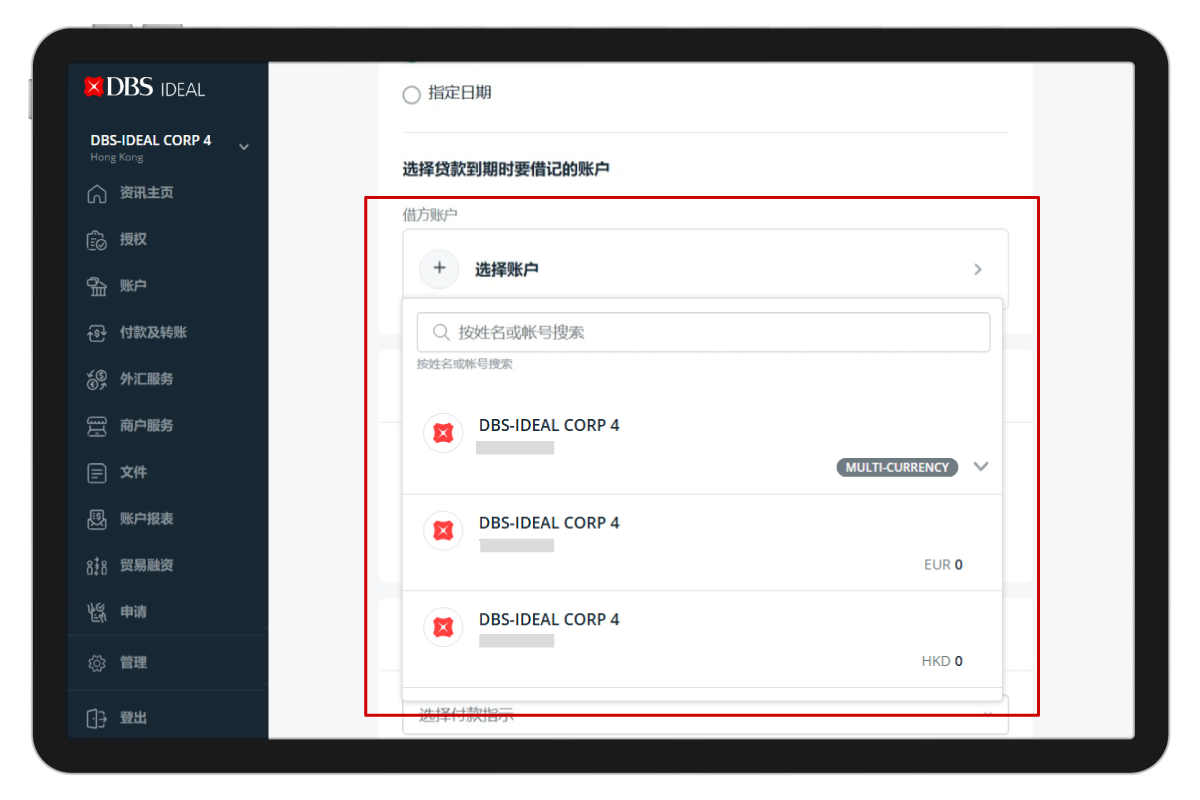Click the 付款及转账 transfer icon
Screen dimensions: 1200x800
97,333
